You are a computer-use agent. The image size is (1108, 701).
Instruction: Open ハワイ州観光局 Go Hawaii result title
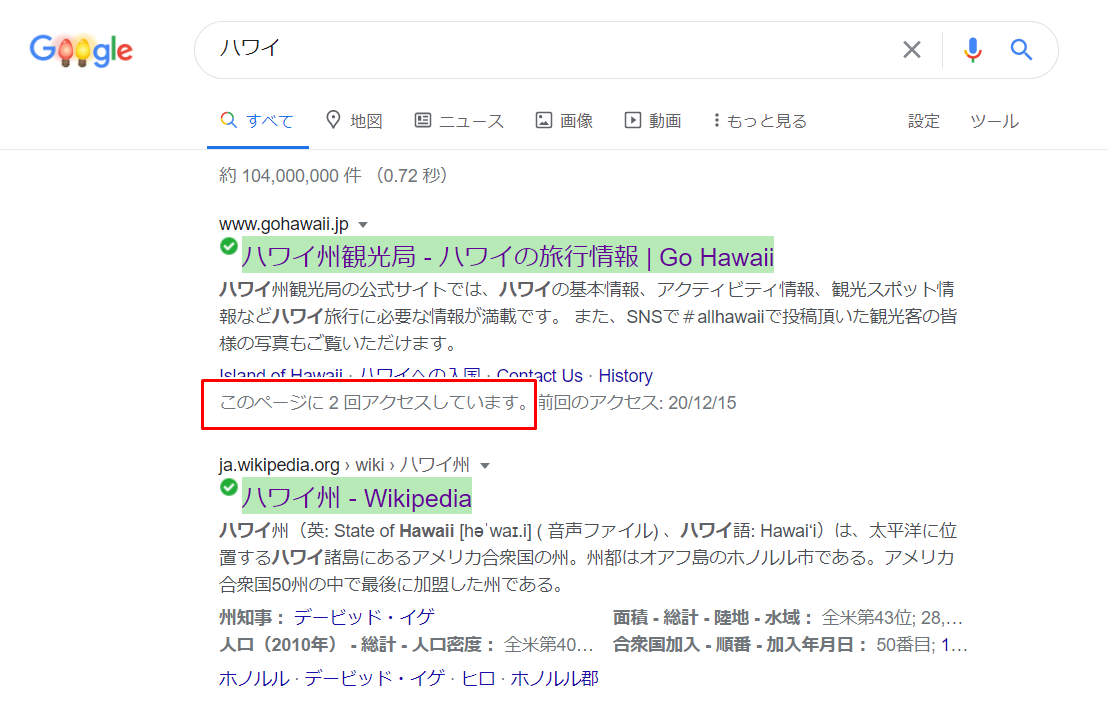click(507, 257)
